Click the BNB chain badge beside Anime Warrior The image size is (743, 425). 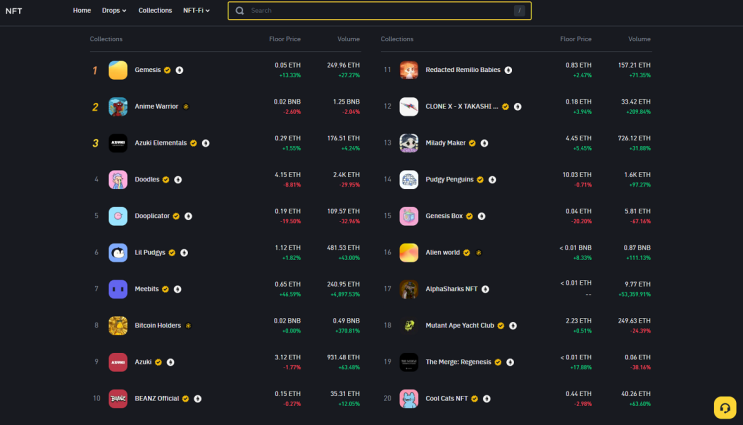pos(186,107)
